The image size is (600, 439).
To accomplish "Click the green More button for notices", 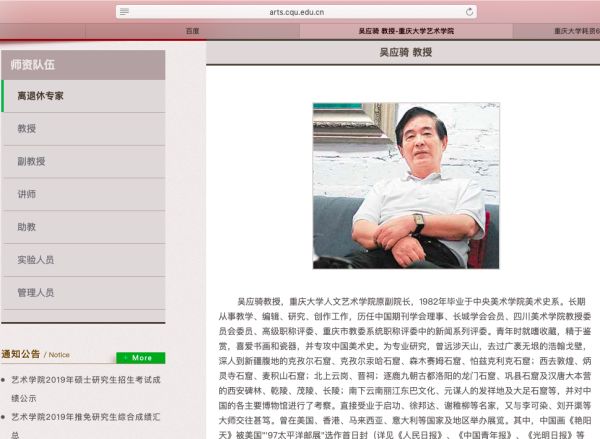I will (140, 357).
